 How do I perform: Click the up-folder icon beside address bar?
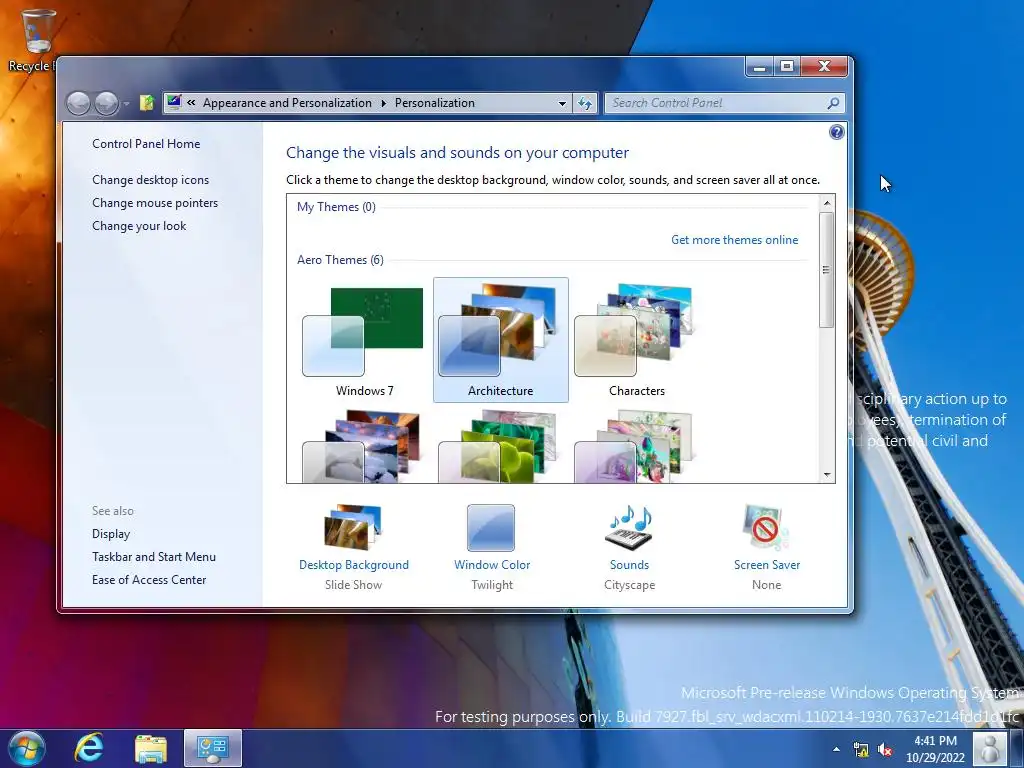coord(147,103)
